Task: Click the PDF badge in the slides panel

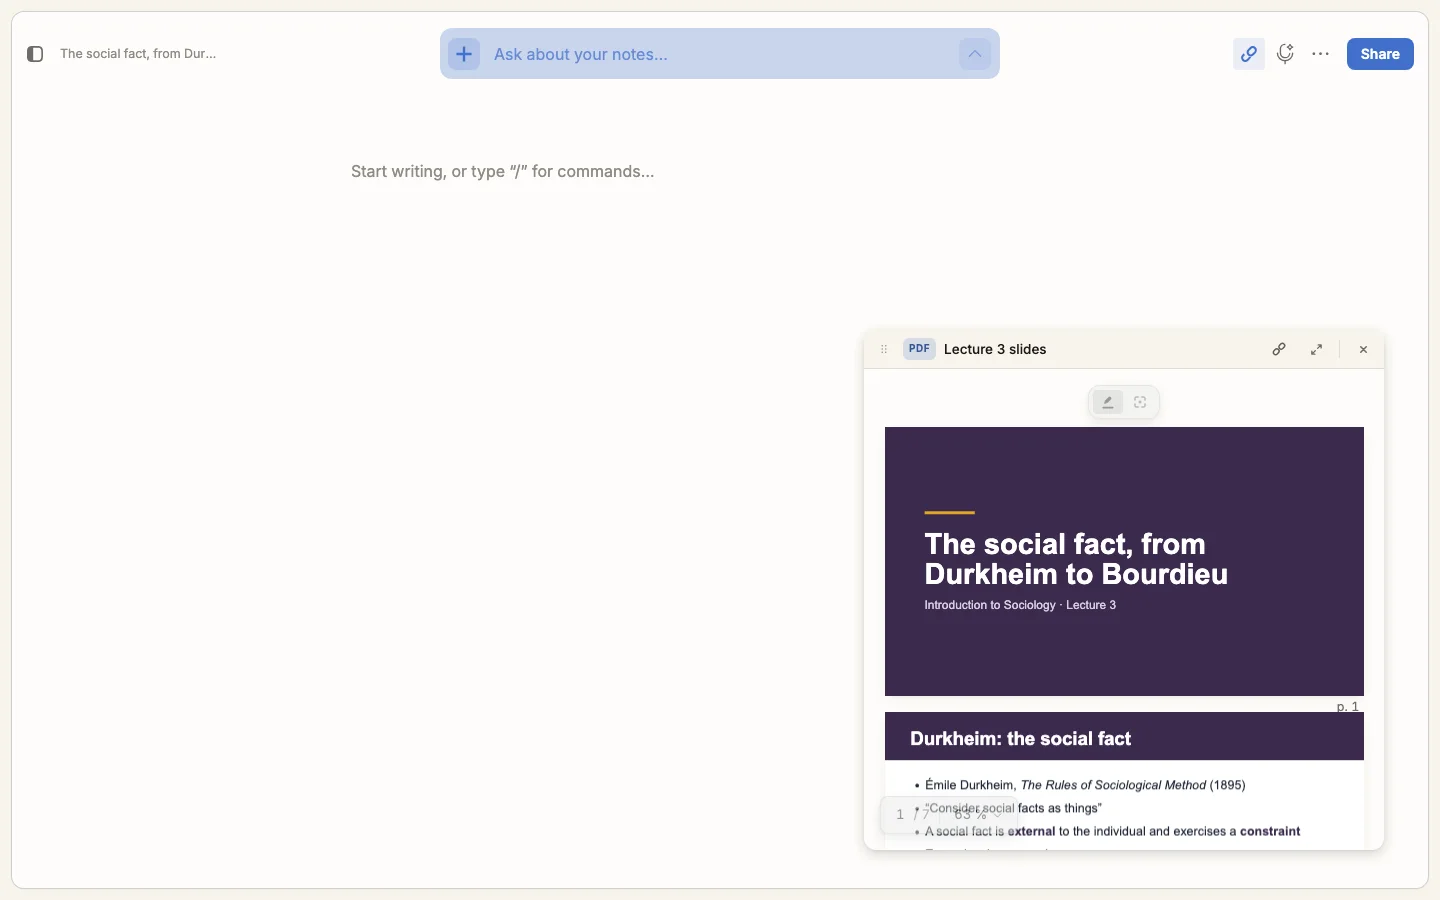Action: (x=919, y=349)
